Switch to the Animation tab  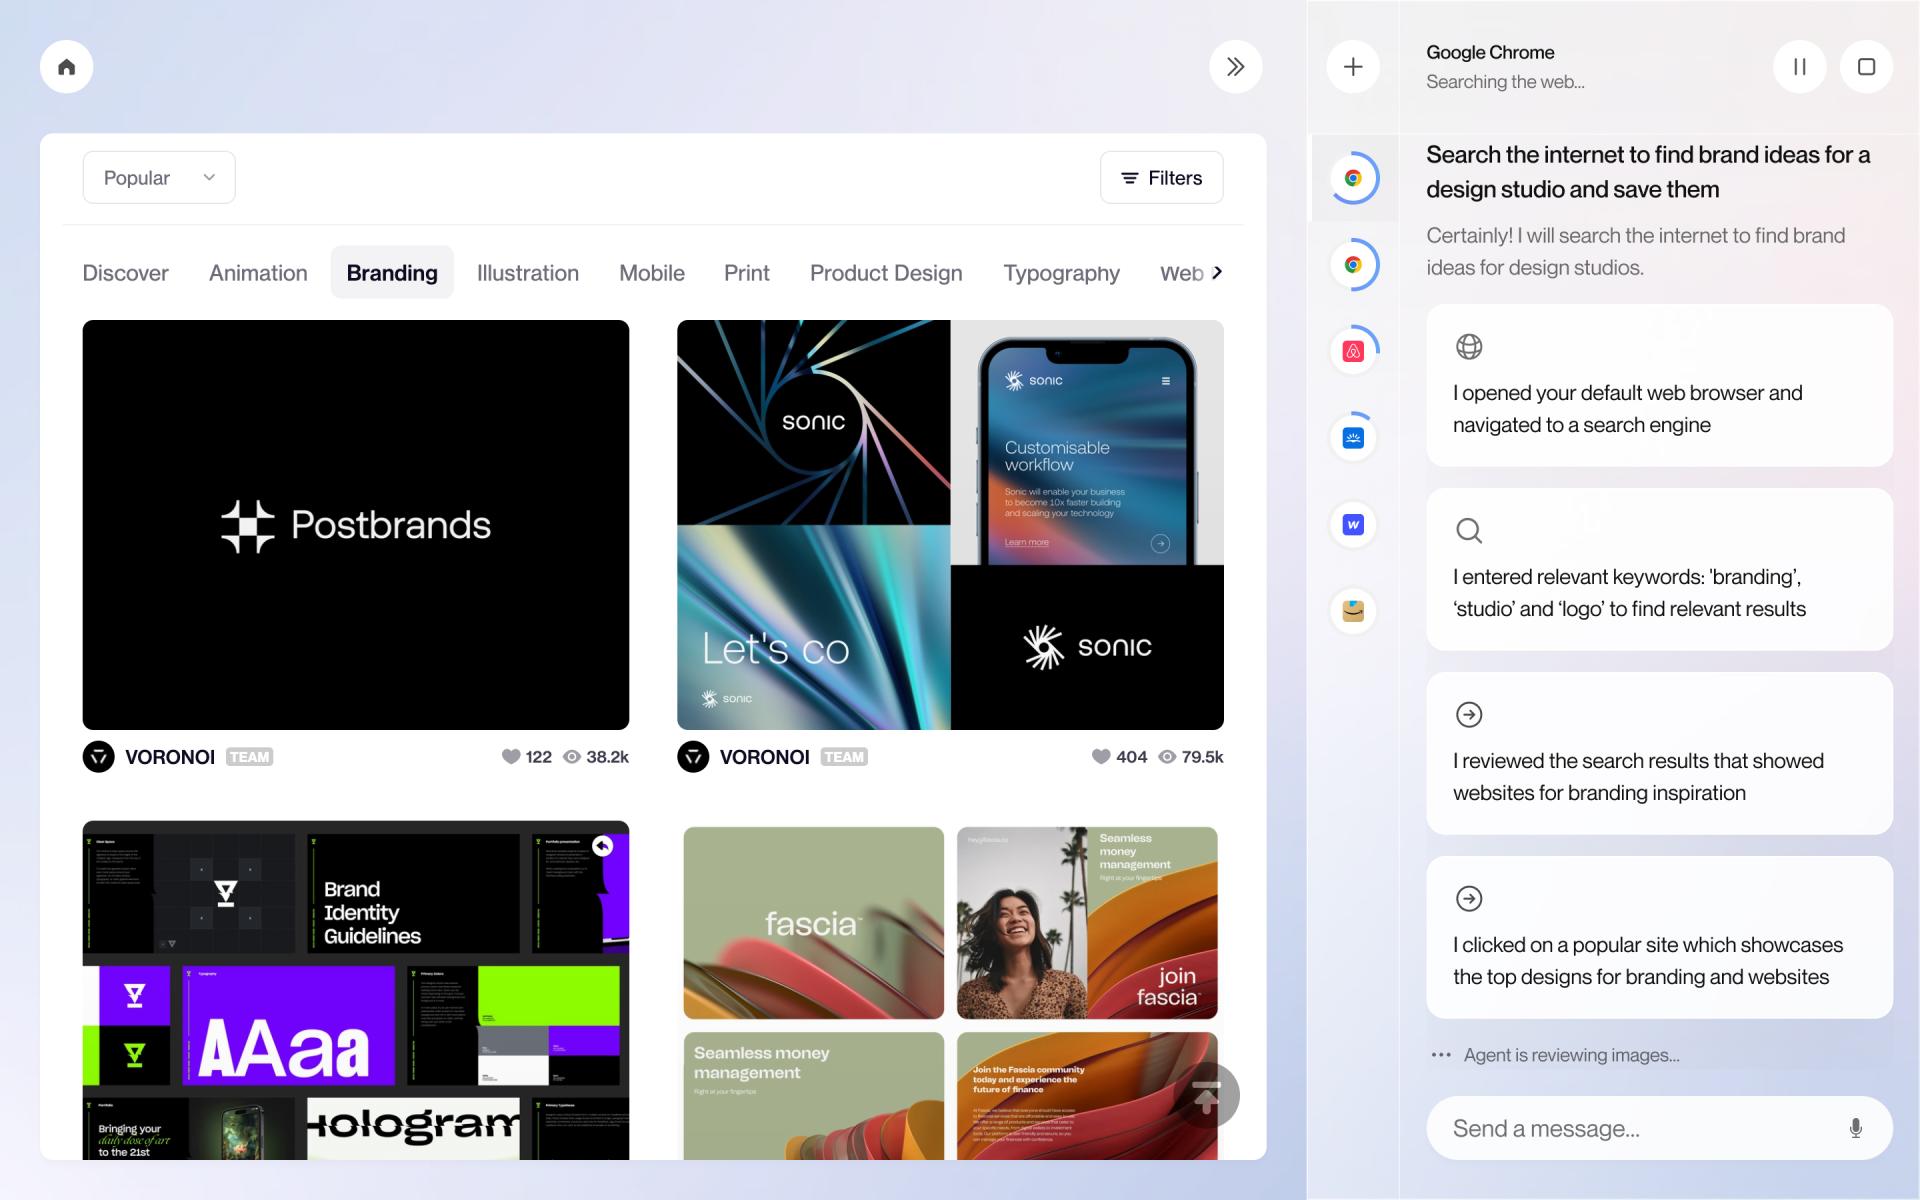click(x=258, y=273)
